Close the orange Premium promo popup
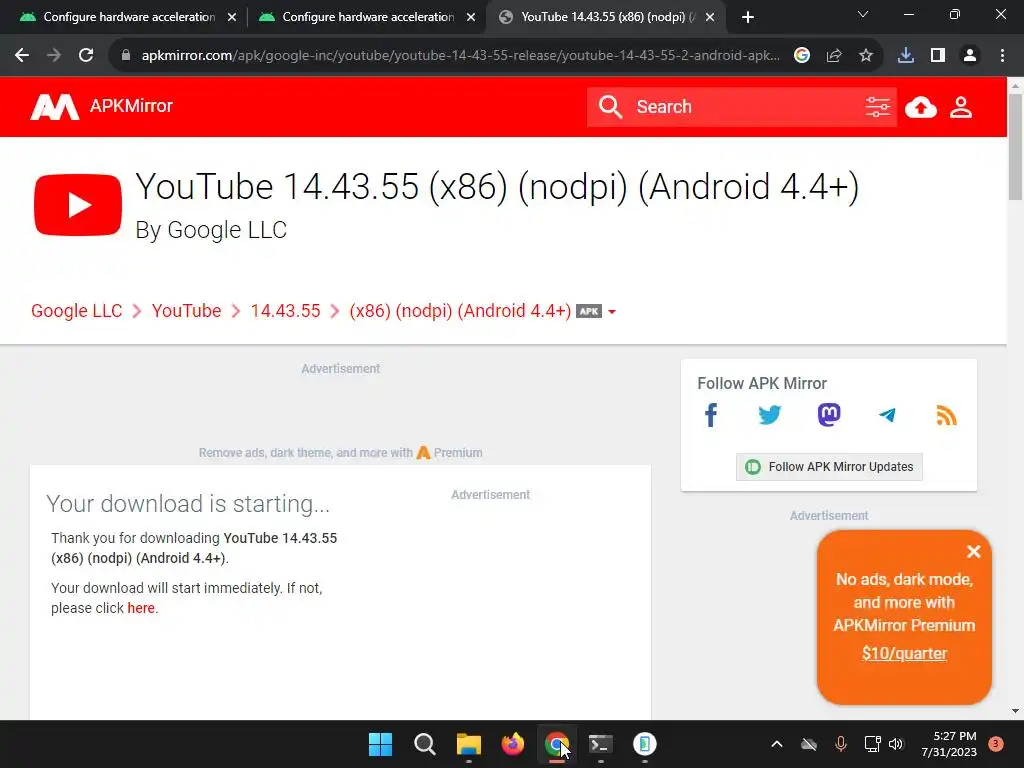 pyautogui.click(x=973, y=552)
